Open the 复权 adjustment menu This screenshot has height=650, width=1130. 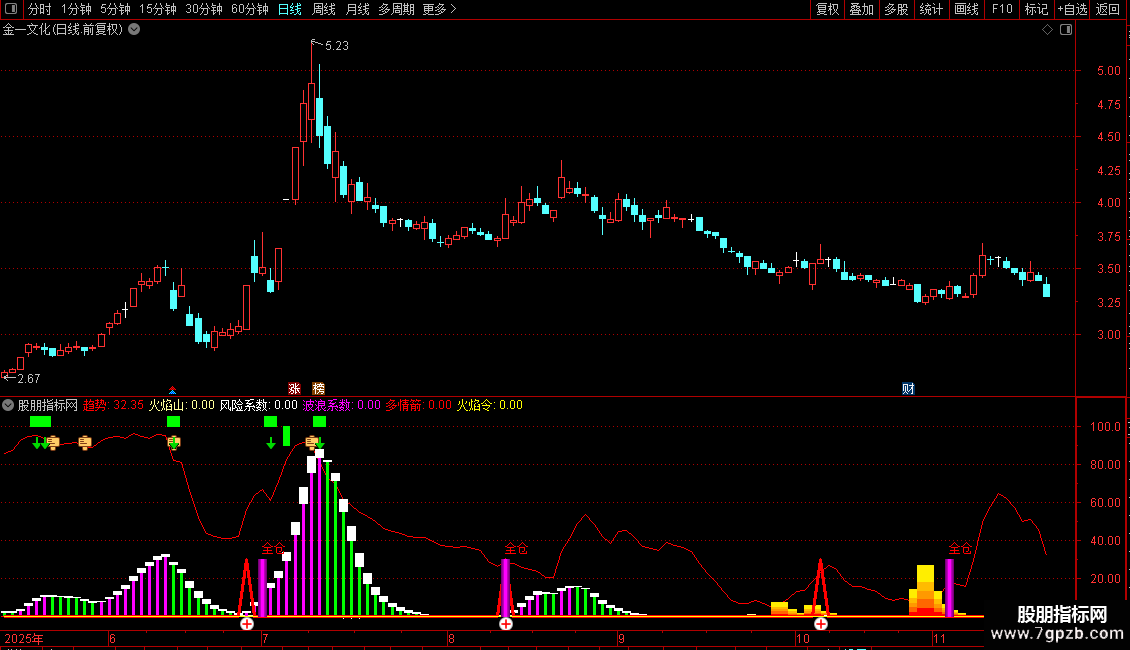827,9
